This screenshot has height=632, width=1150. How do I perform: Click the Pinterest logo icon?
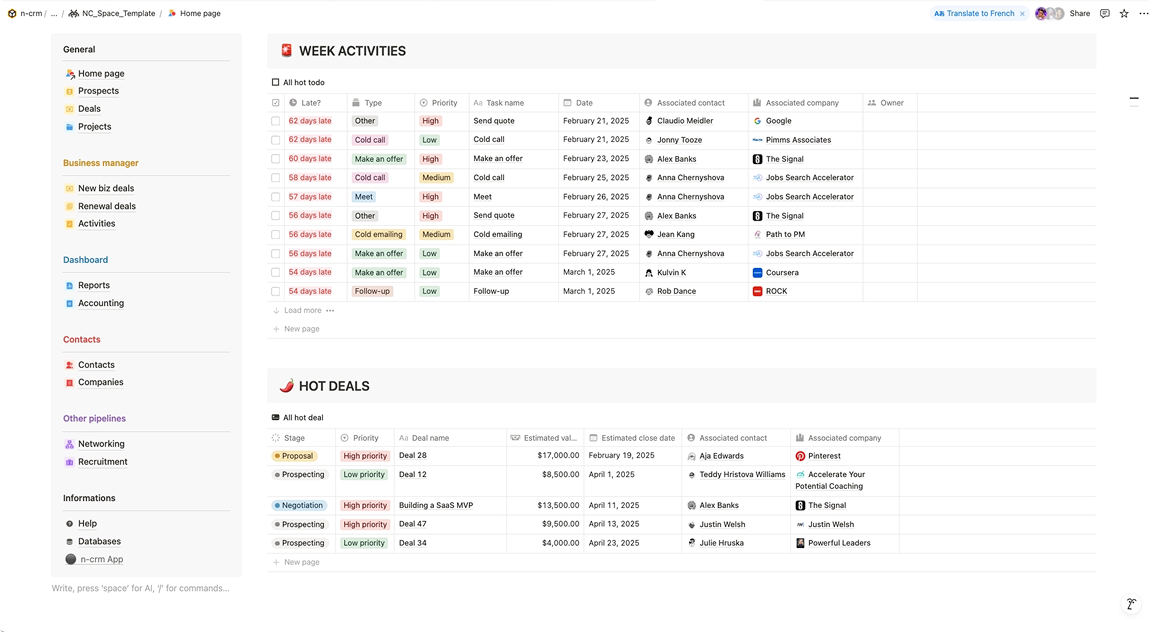coord(800,456)
